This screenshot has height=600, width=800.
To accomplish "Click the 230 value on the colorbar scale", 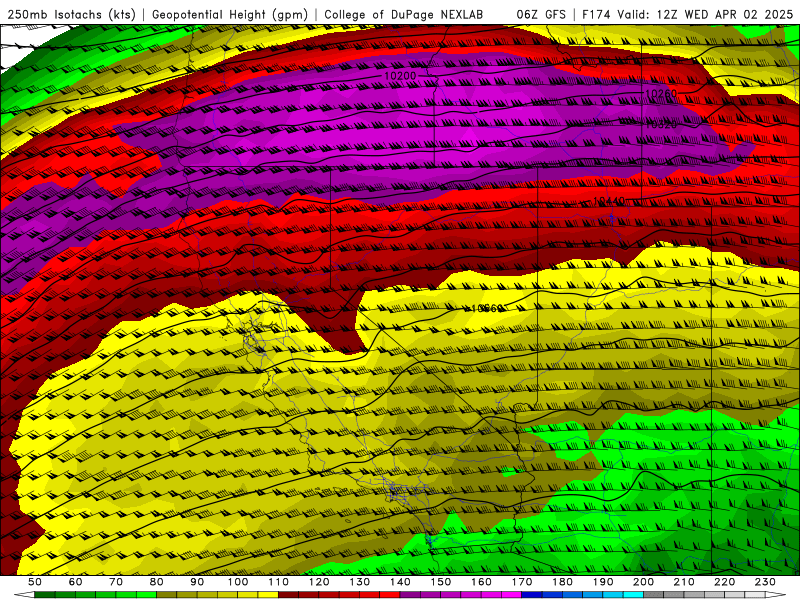I will click(x=765, y=582).
